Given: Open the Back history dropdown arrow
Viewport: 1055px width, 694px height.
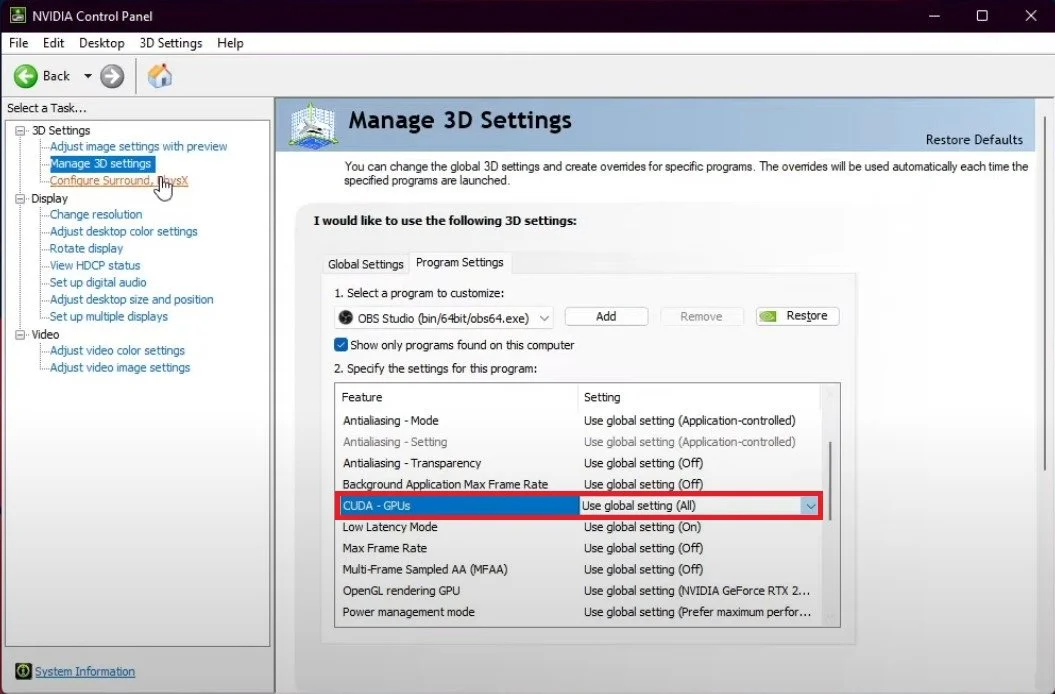Looking at the screenshot, I should coord(87,76).
